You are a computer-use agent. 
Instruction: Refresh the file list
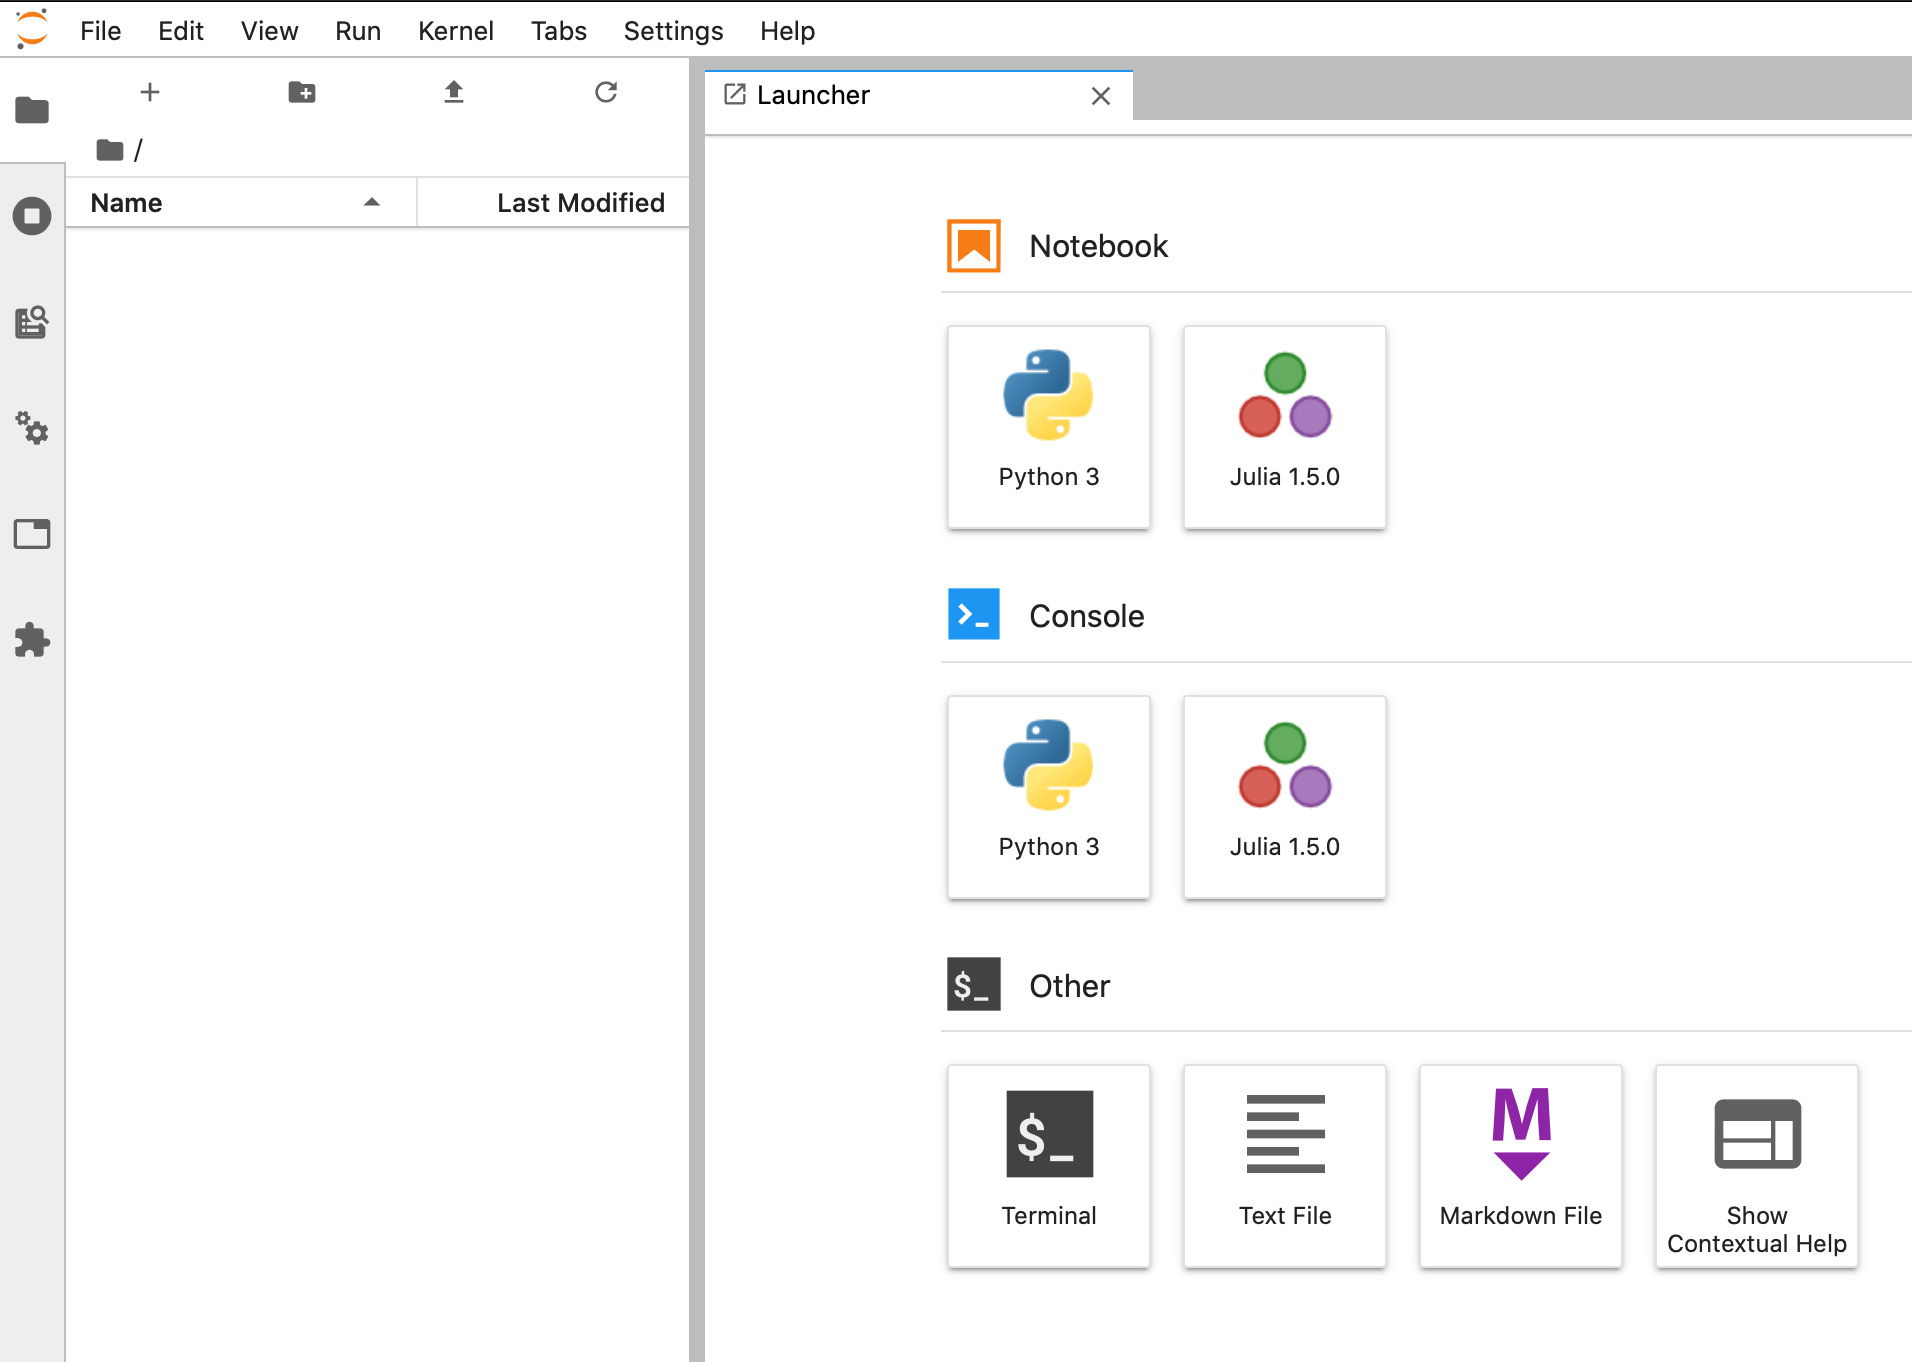pyautogui.click(x=606, y=93)
